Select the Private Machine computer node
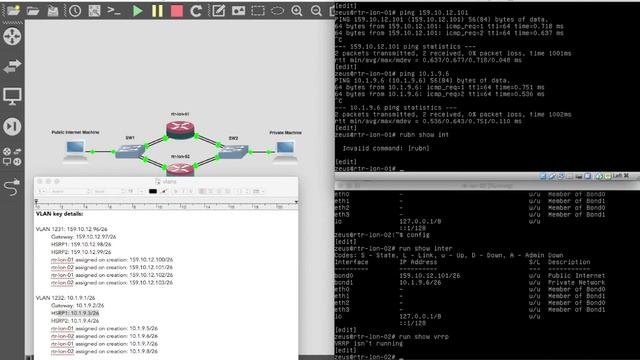640x360 pixels. pyautogui.click(x=285, y=151)
